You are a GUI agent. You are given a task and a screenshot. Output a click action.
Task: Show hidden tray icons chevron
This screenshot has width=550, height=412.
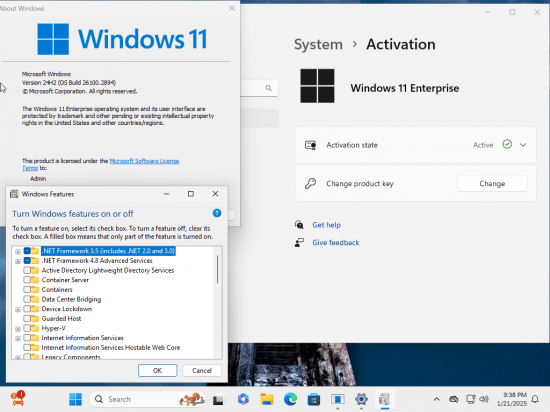pos(436,399)
